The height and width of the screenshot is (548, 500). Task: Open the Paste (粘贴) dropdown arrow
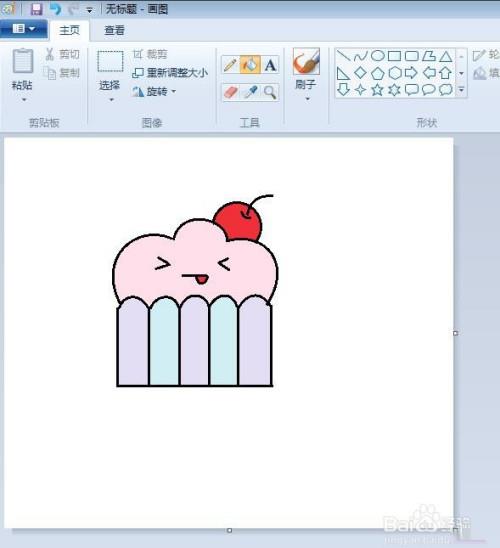(24, 100)
